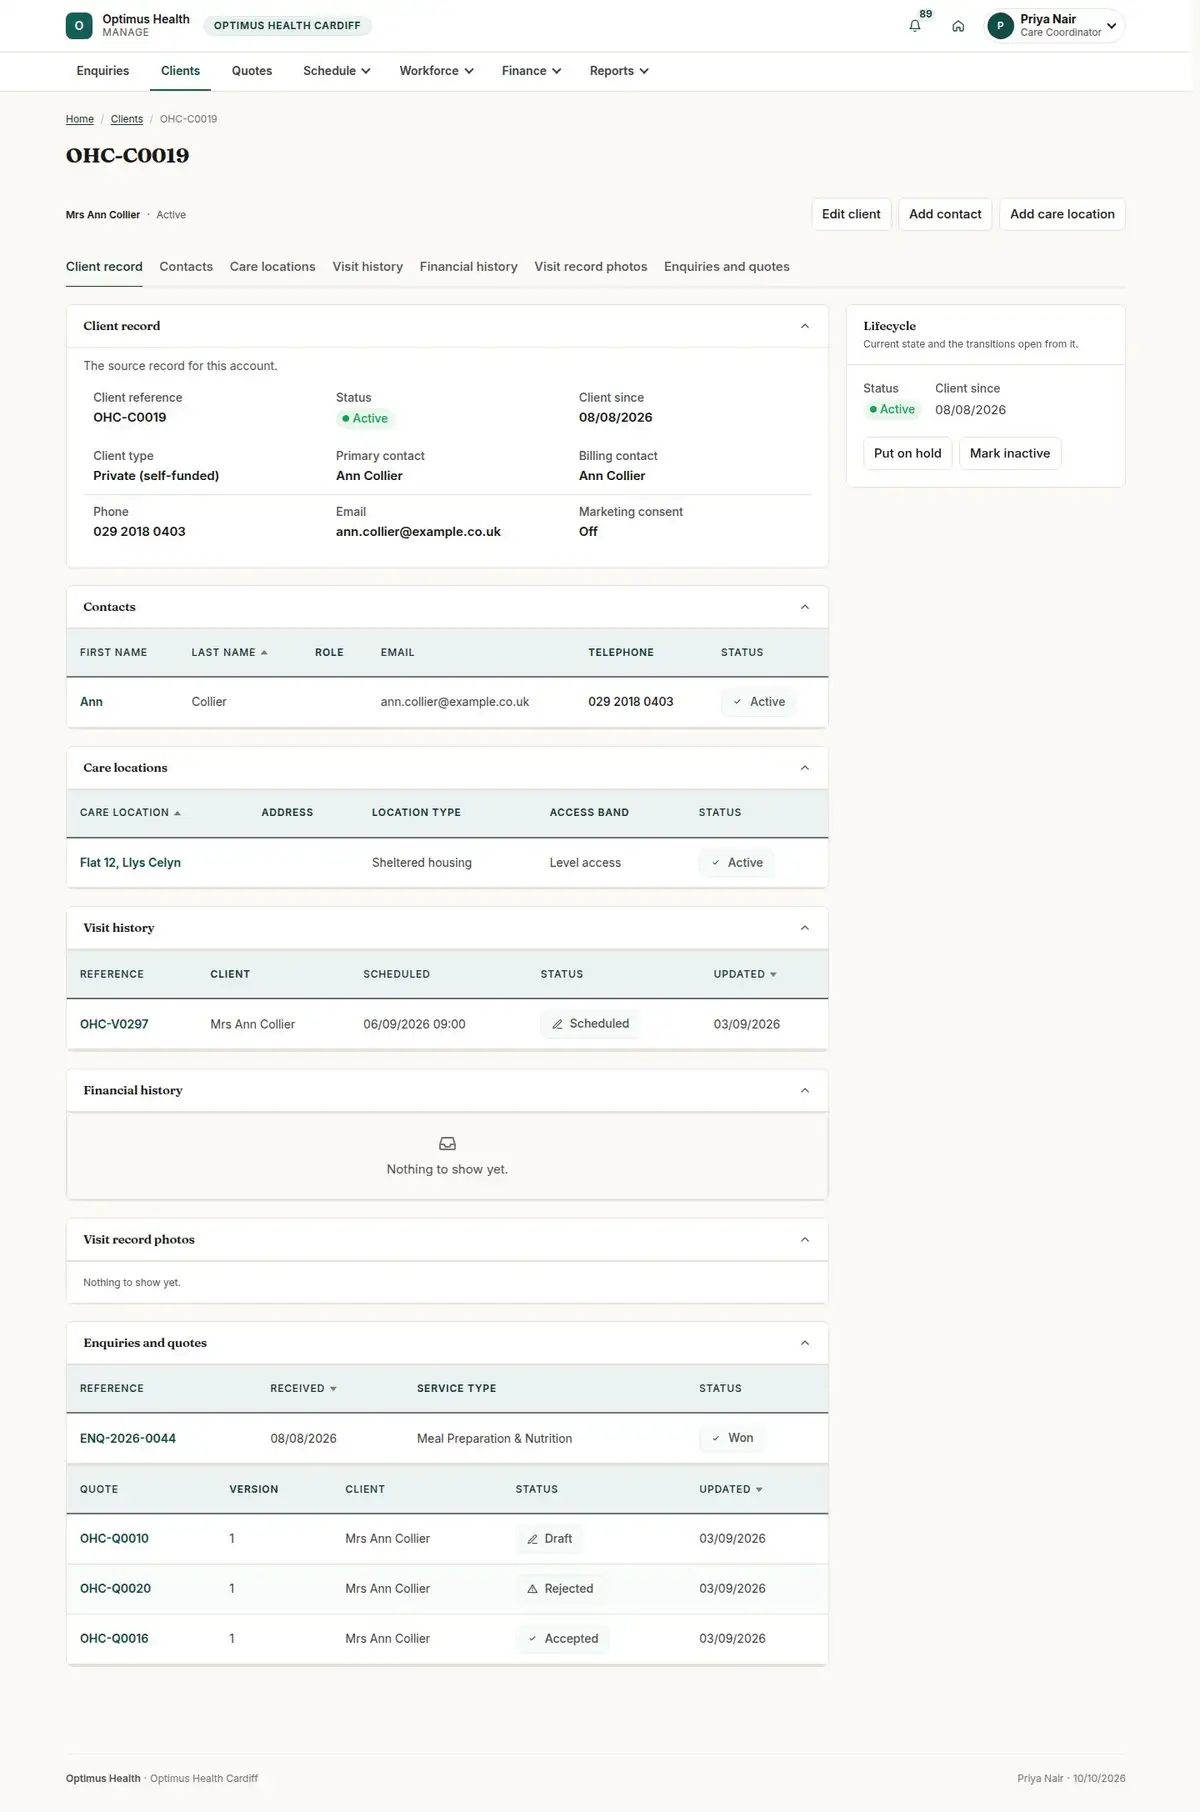The image size is (1200, 1812).
Task: Open the Finance dropdown menu
Action: 531,71
